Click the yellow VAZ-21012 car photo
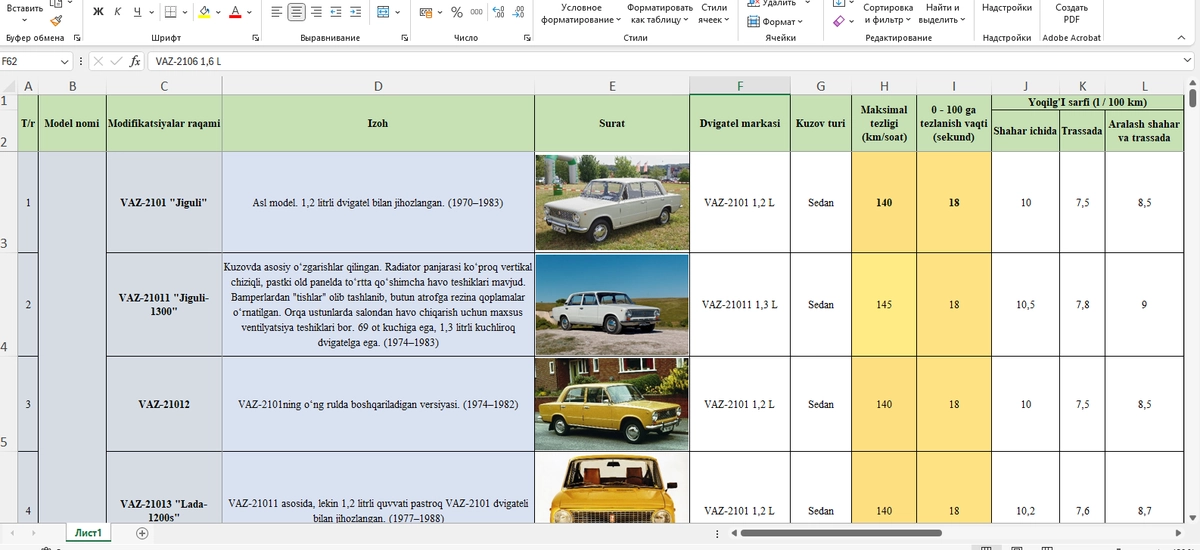 tap(612, 404)
